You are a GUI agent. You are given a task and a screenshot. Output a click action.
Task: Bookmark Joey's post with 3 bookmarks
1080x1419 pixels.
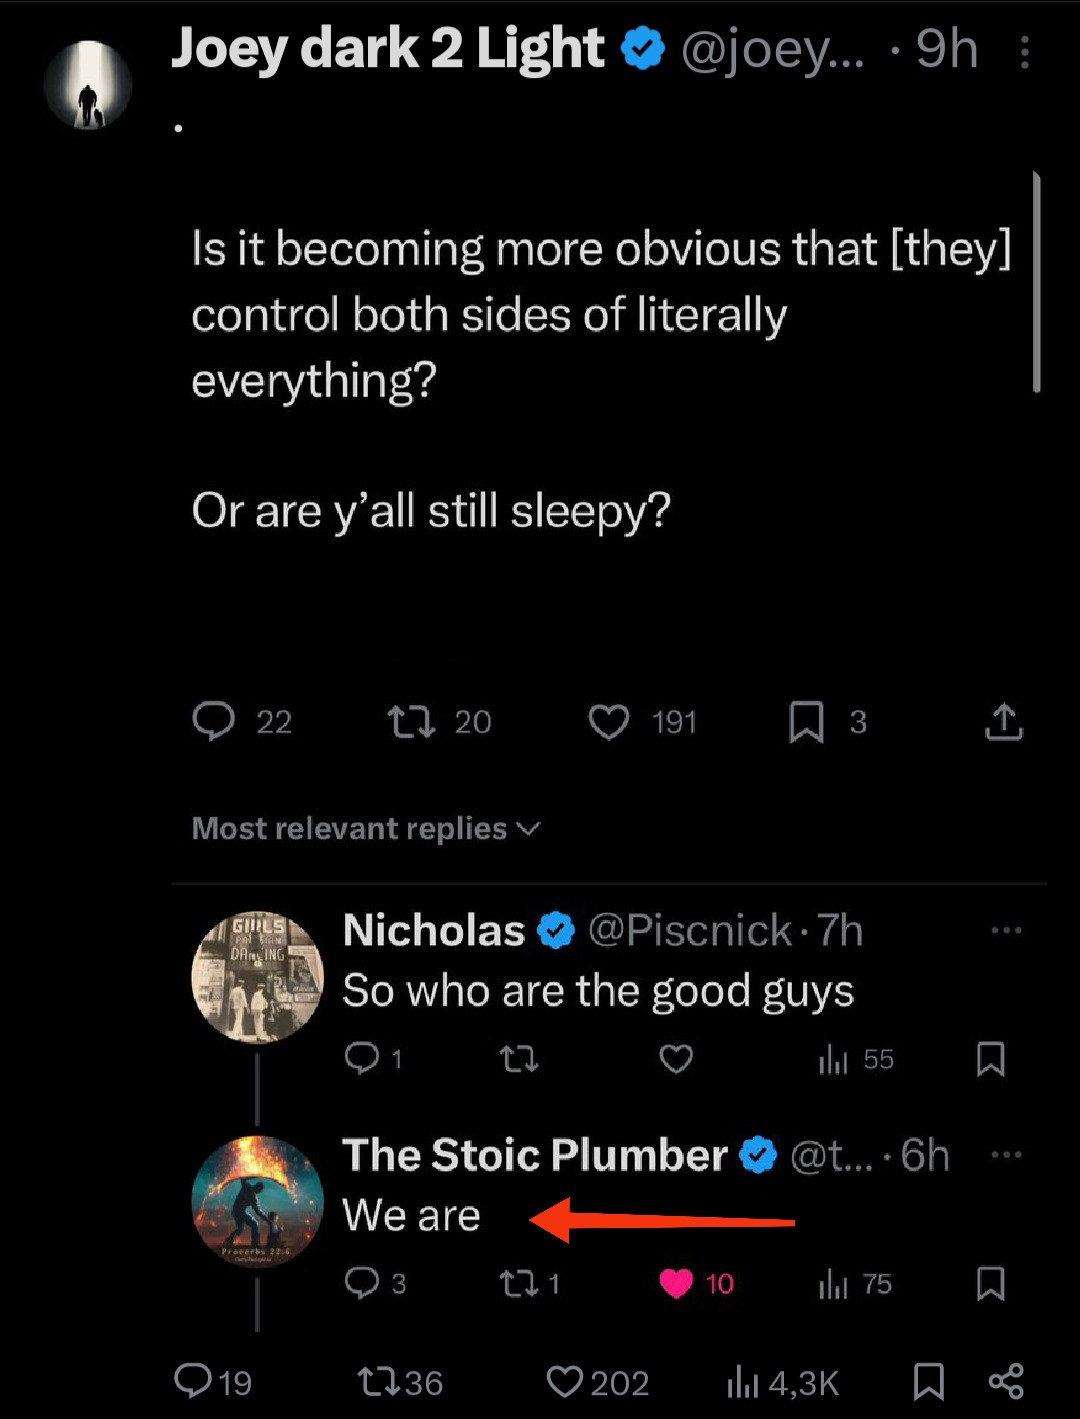pyautogui.click(x=806, y=721)
